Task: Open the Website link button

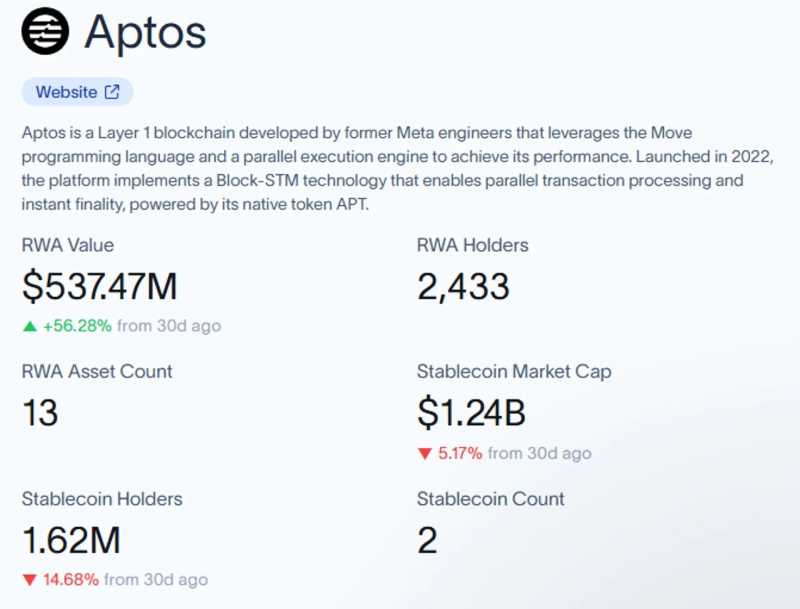Action: tap(77, 92)
